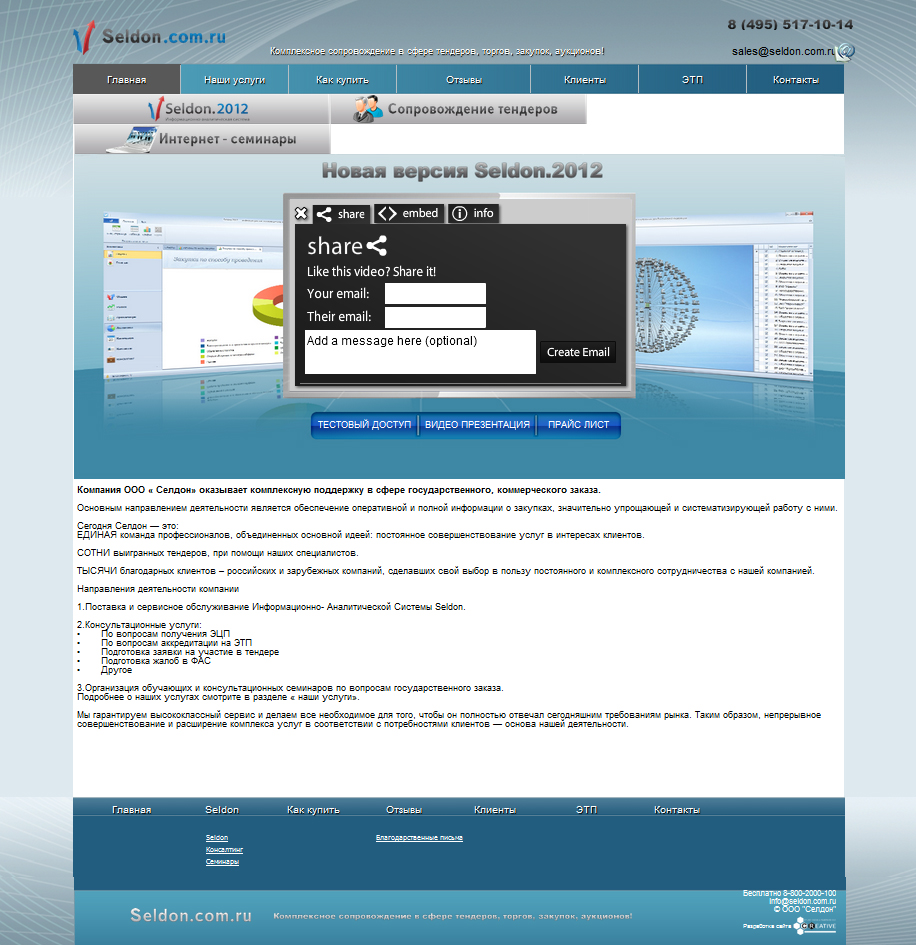Open Контакты in the top navigation
This screenshot has width=916, height=945.
pyautogui.click(x=795, y=80)
